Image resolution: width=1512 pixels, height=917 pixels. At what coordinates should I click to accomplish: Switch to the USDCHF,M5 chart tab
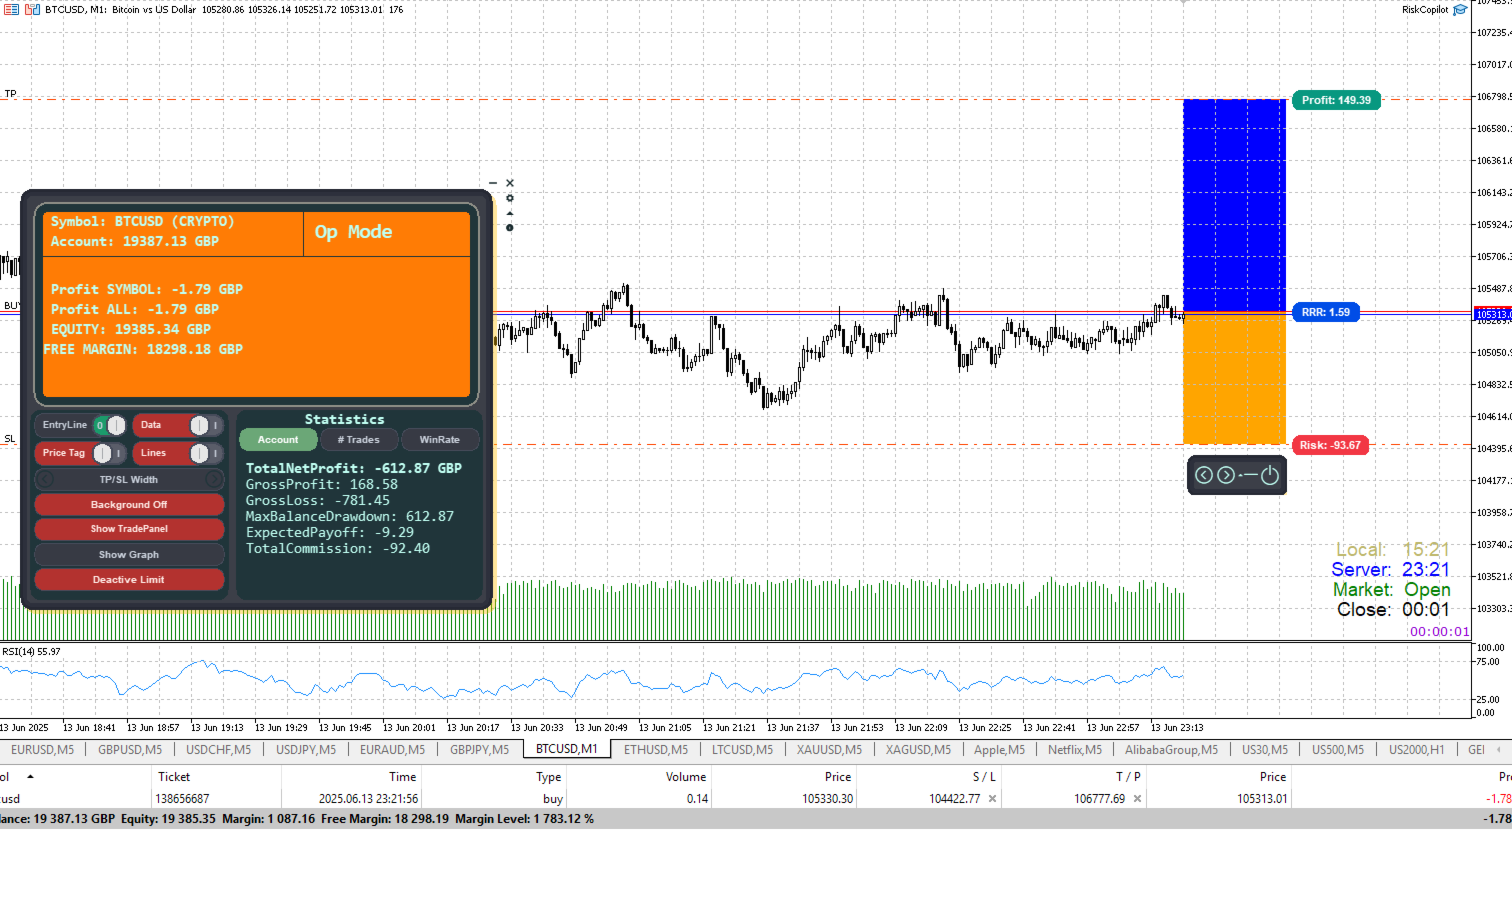coord(219,750)
